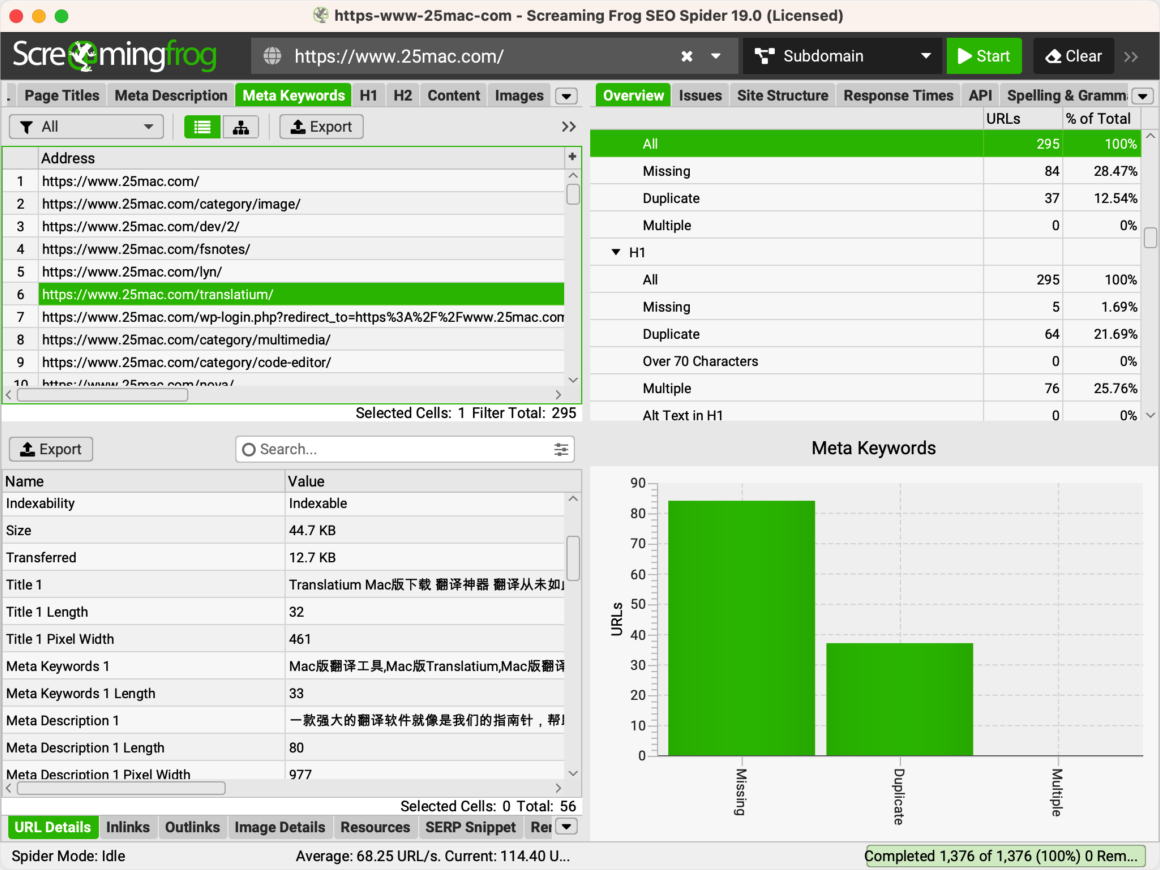Open the bottom tab overflow dropdown
The height and width of the screenshot is (870, 1160).
(567, 827)
